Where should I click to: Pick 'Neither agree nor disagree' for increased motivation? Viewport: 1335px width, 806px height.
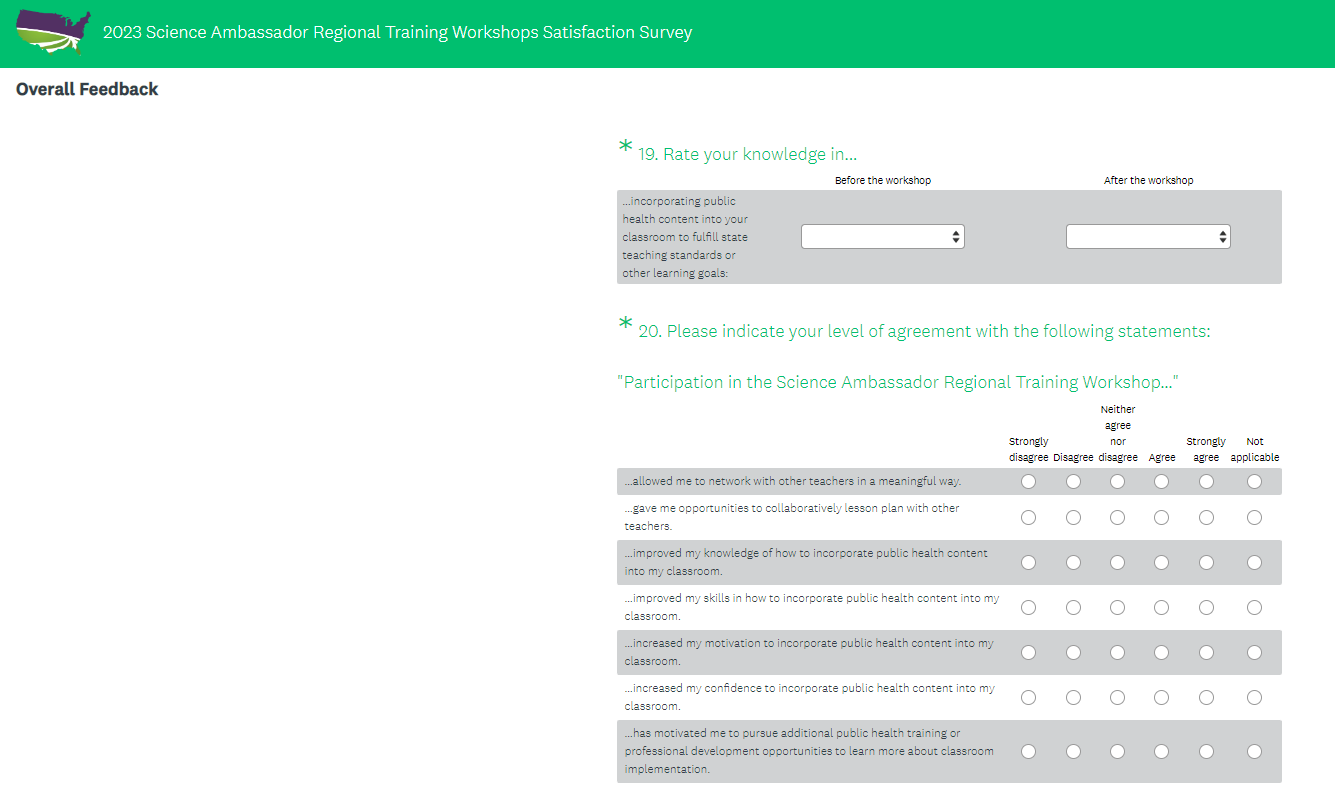pos(1117,653)
